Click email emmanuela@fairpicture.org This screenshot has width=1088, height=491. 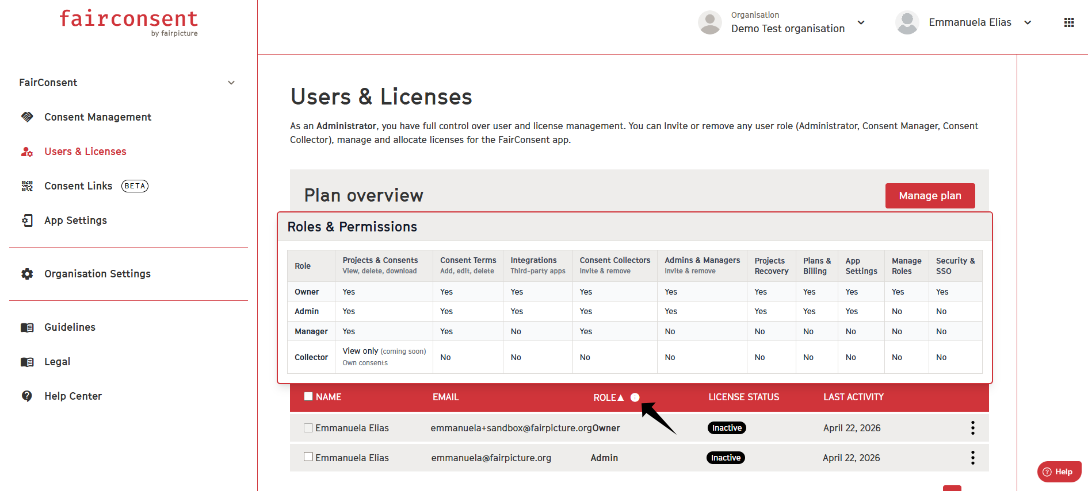pyautogui.click(x=491, y=458)
